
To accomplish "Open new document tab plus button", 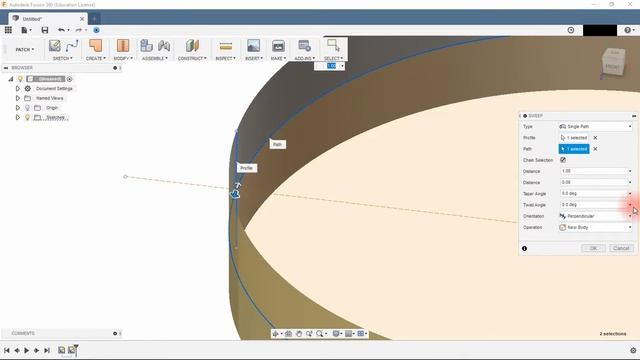I will (94, 19).
